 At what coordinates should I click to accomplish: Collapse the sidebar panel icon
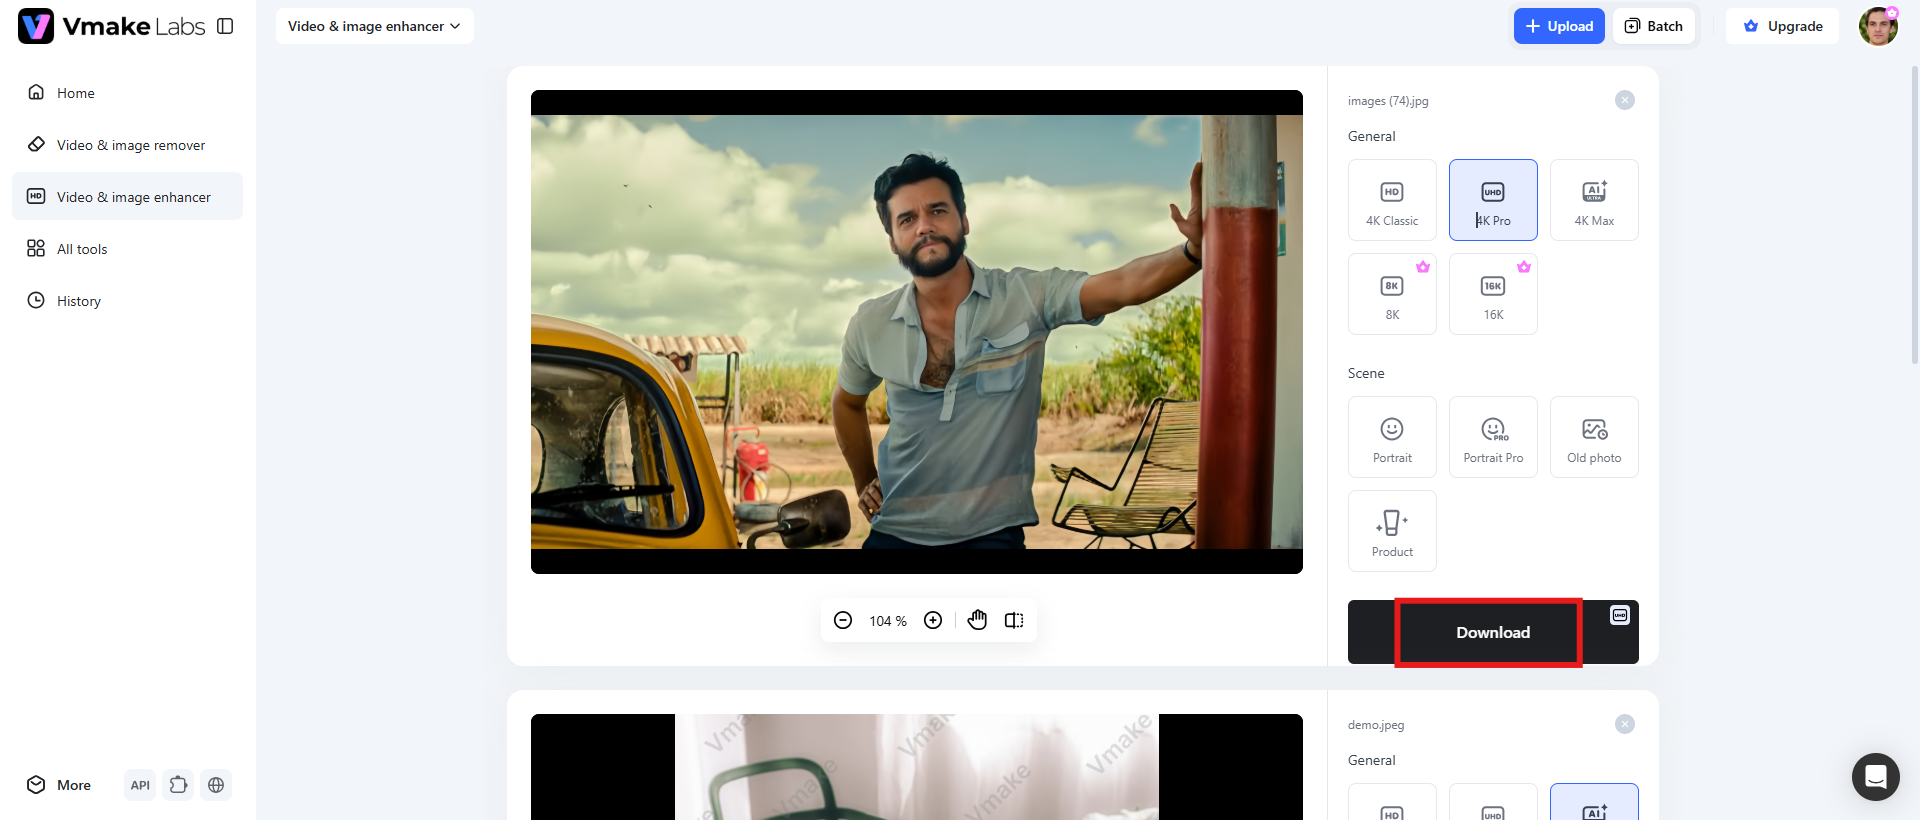point(225,26)
